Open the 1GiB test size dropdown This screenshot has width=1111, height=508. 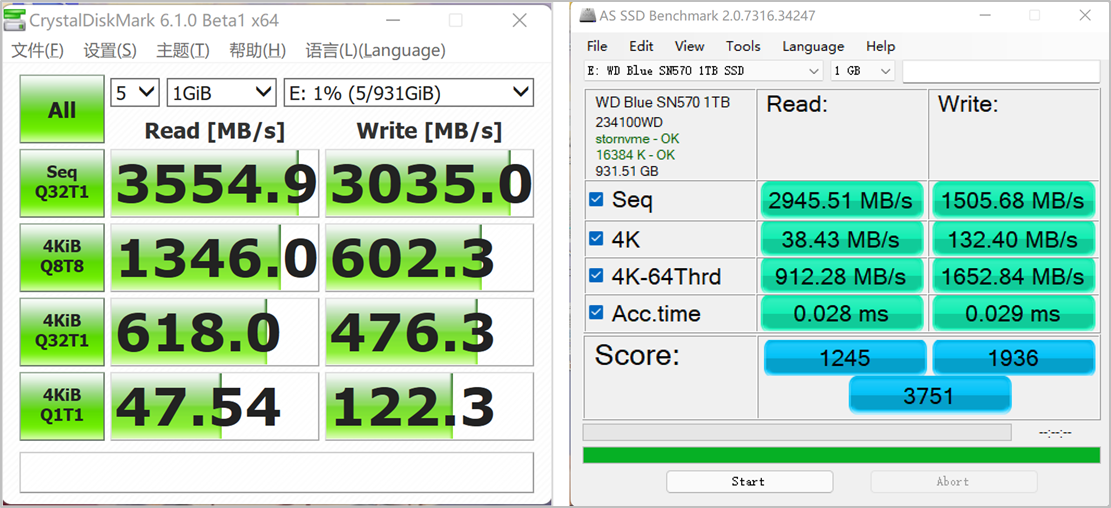tap(221, 92)
